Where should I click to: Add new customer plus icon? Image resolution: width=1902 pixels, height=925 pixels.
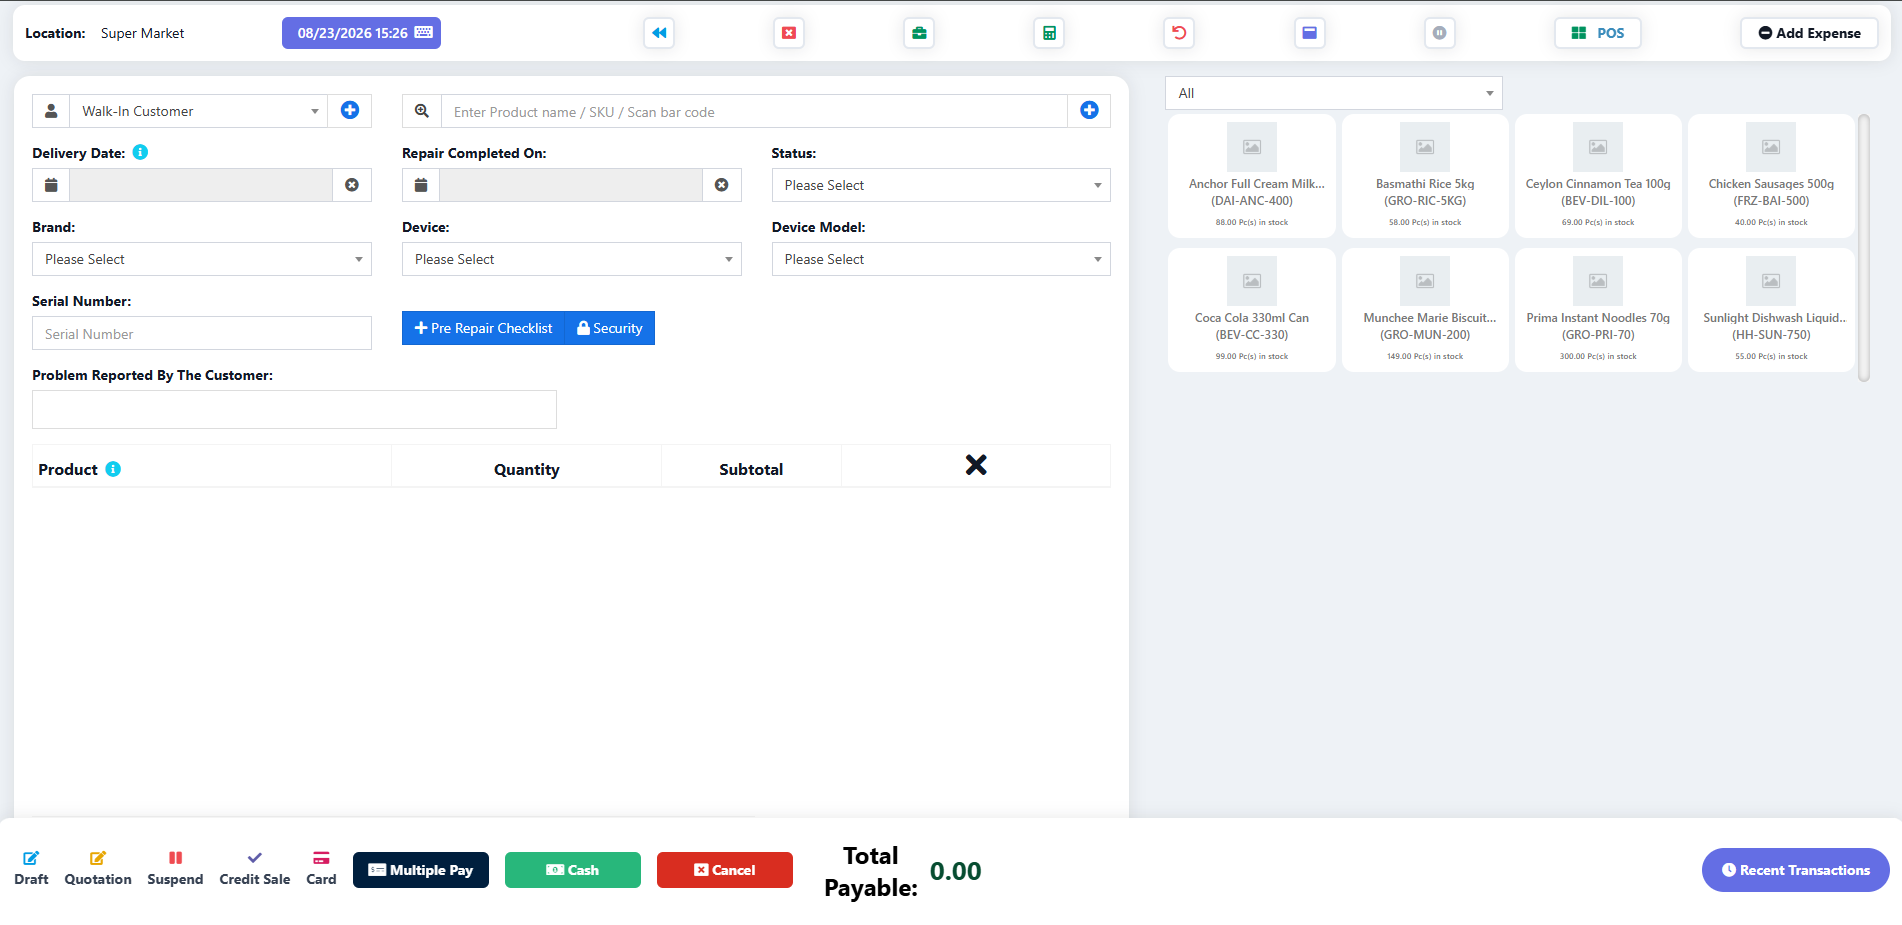(350, 111)
